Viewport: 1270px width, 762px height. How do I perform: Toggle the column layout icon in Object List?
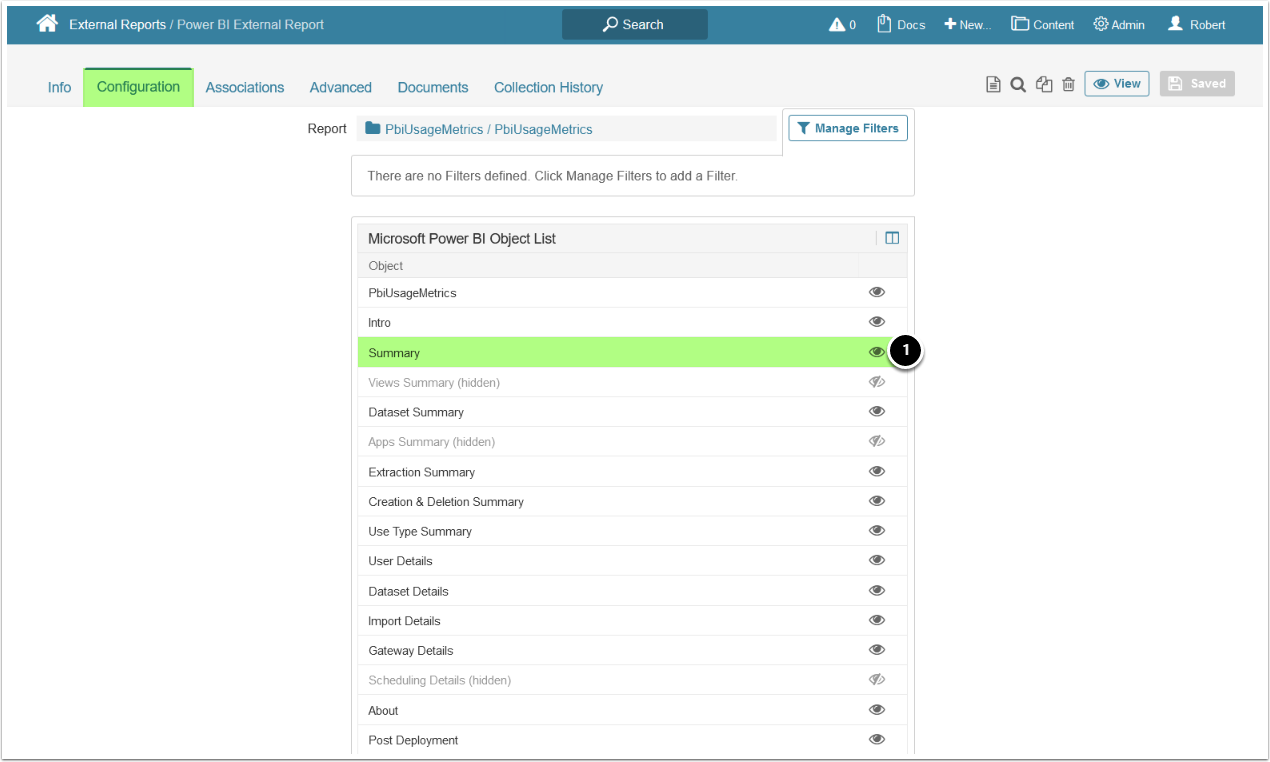coord(892,238)
